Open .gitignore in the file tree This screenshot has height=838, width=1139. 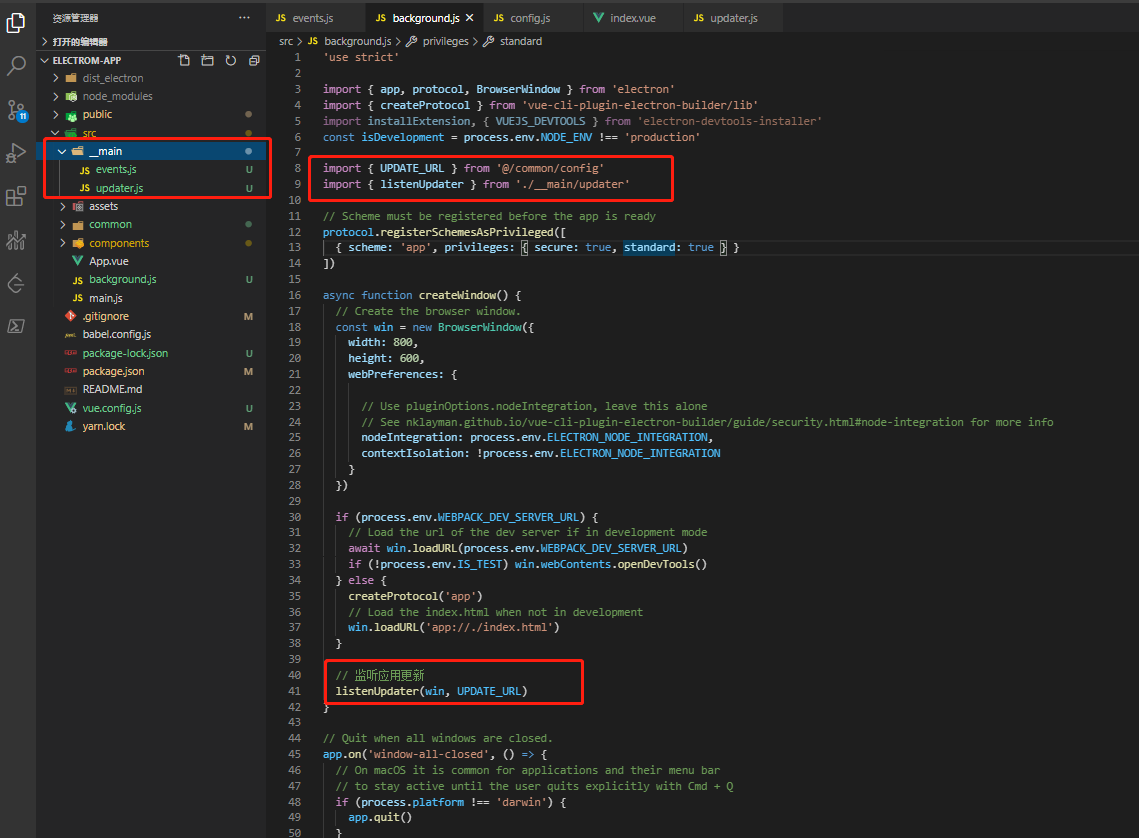pyautogui.click(x=105, y=317)
